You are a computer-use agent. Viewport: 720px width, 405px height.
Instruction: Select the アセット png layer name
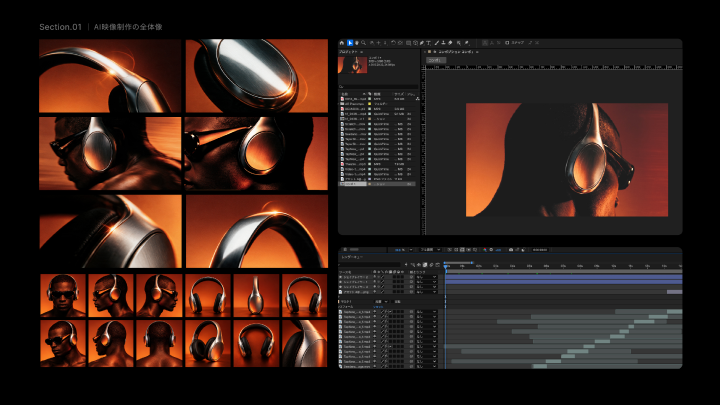coord(356,292)
